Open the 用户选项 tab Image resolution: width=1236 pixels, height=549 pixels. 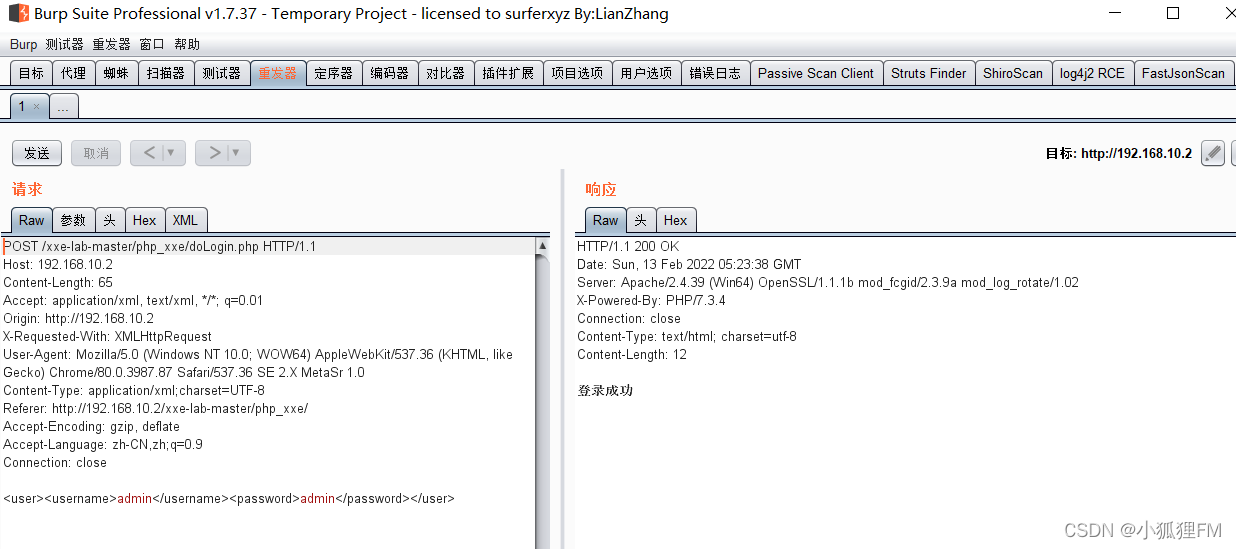(x=646, y=73)
